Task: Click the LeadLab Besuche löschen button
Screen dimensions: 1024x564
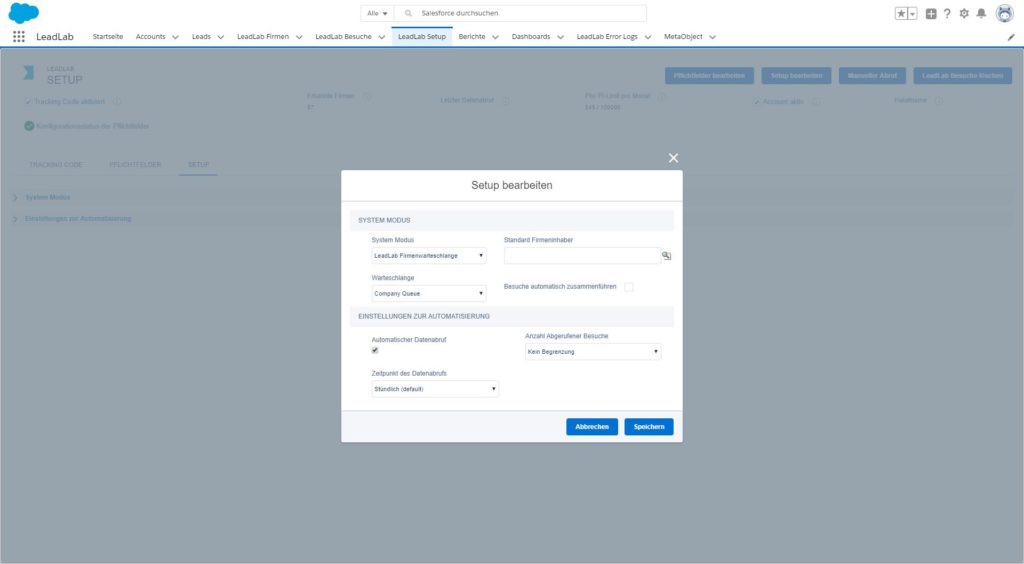Action: pyautogui.click(x=963, y=76)
